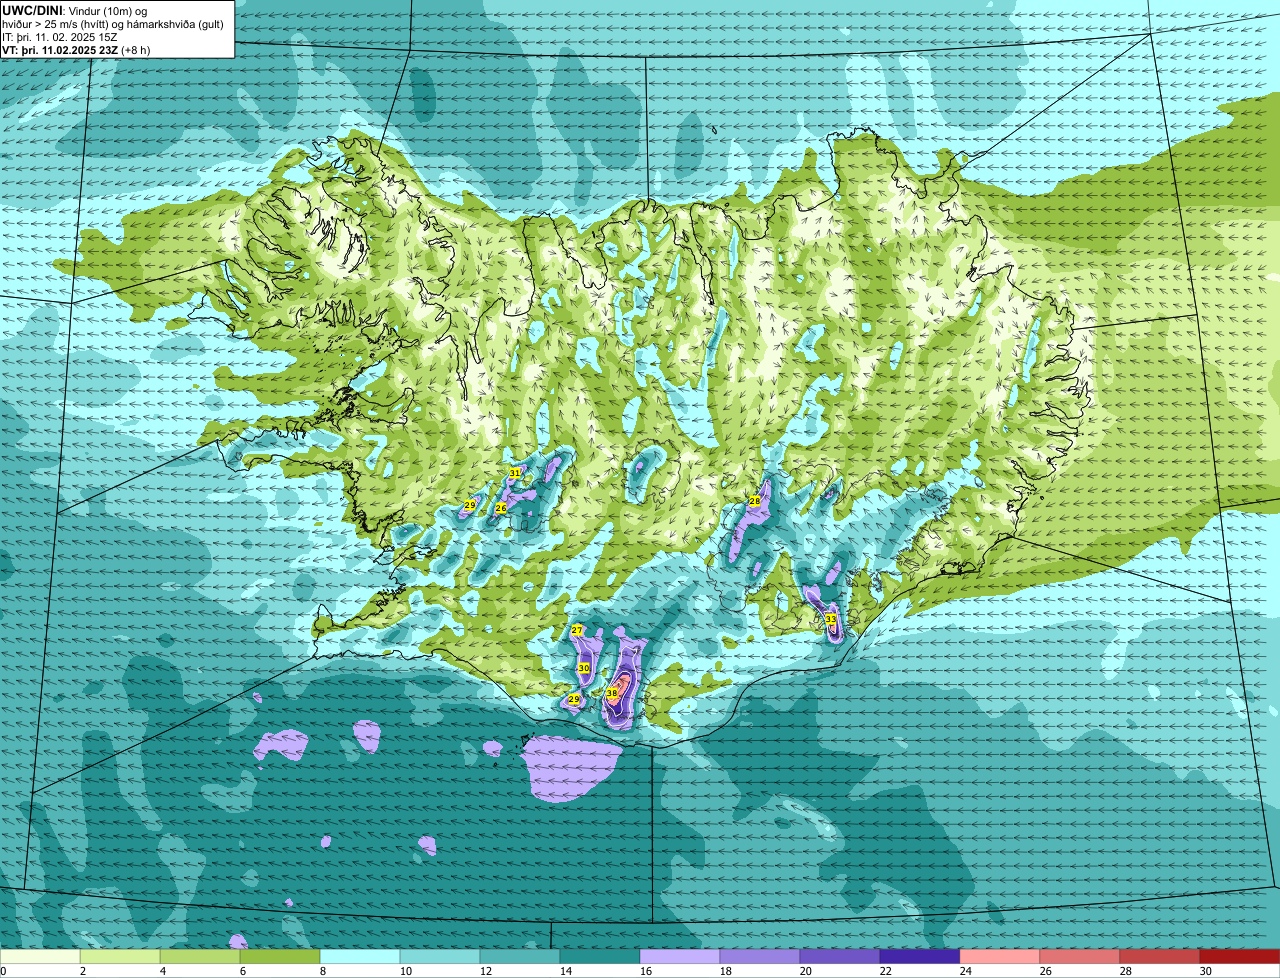Screen dimensions: 1280x978
Task: Click the legend scale value 4
Action: [x=162, y=971]
